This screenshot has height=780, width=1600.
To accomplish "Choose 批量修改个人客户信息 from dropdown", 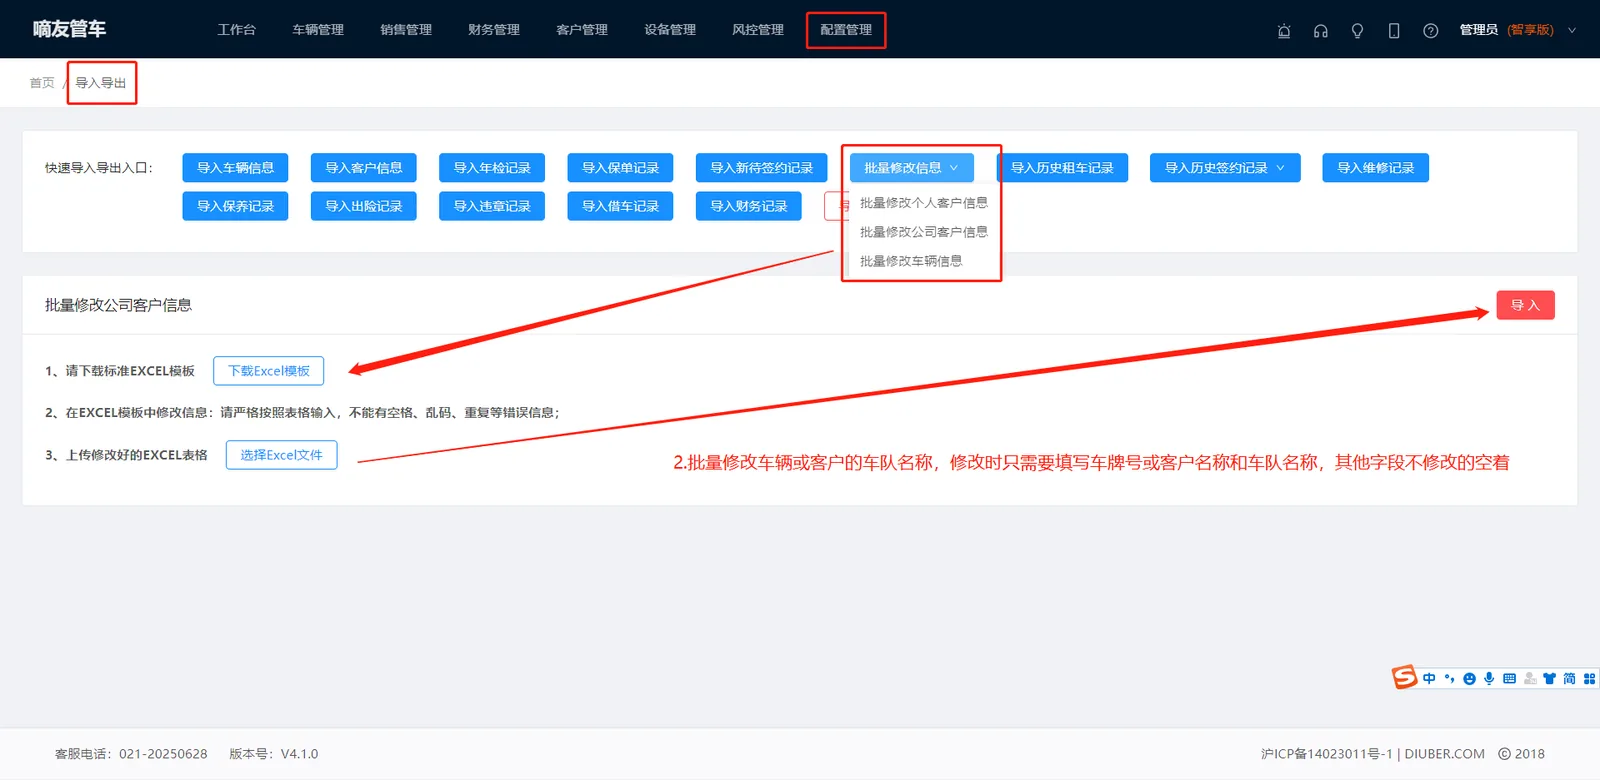I will click(x=923, y=203).
